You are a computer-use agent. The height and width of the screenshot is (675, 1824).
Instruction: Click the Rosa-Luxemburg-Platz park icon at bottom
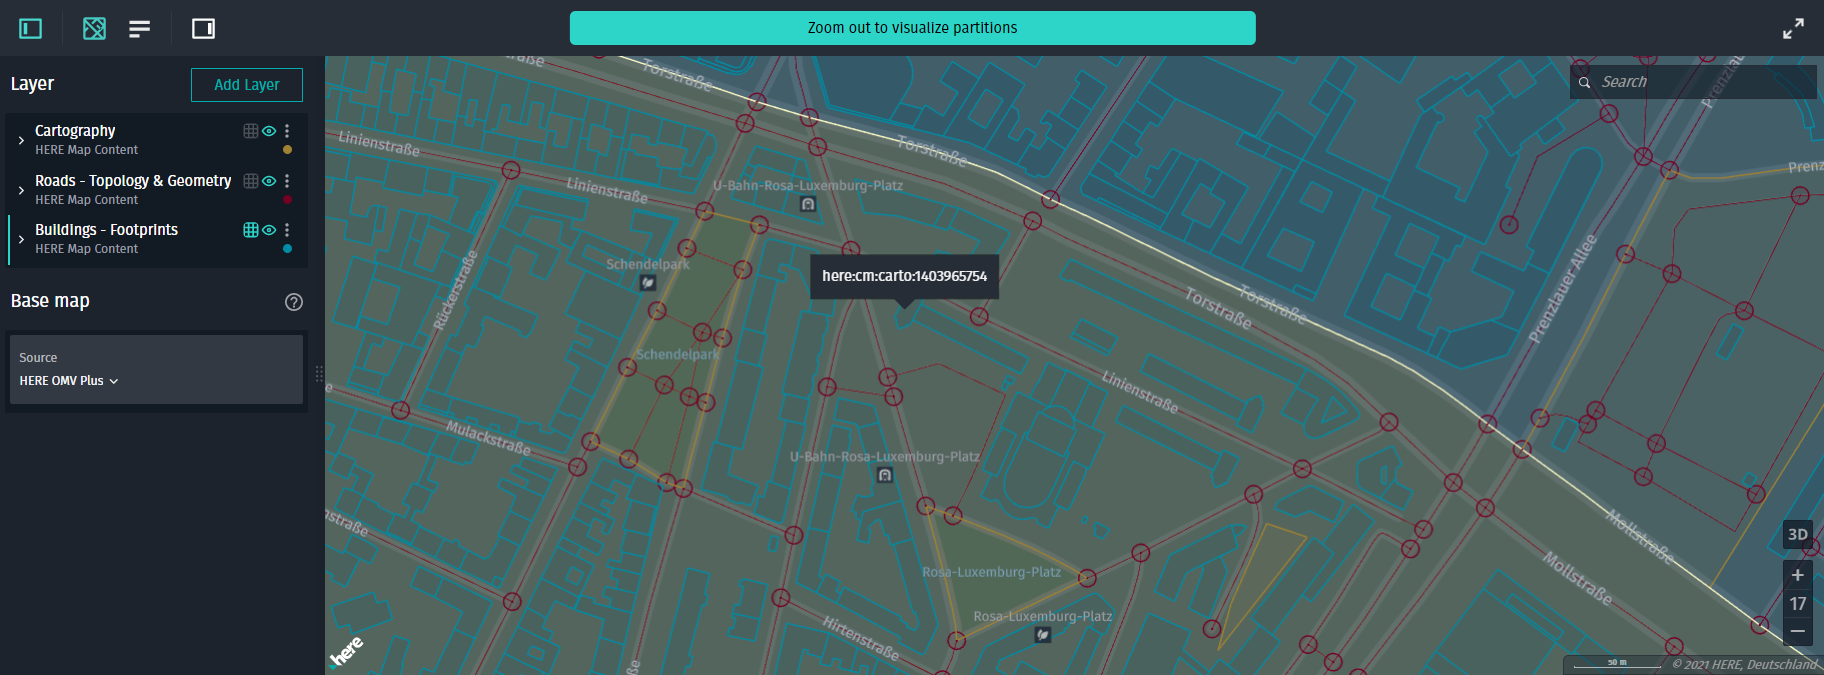[x=1043, y=635]
